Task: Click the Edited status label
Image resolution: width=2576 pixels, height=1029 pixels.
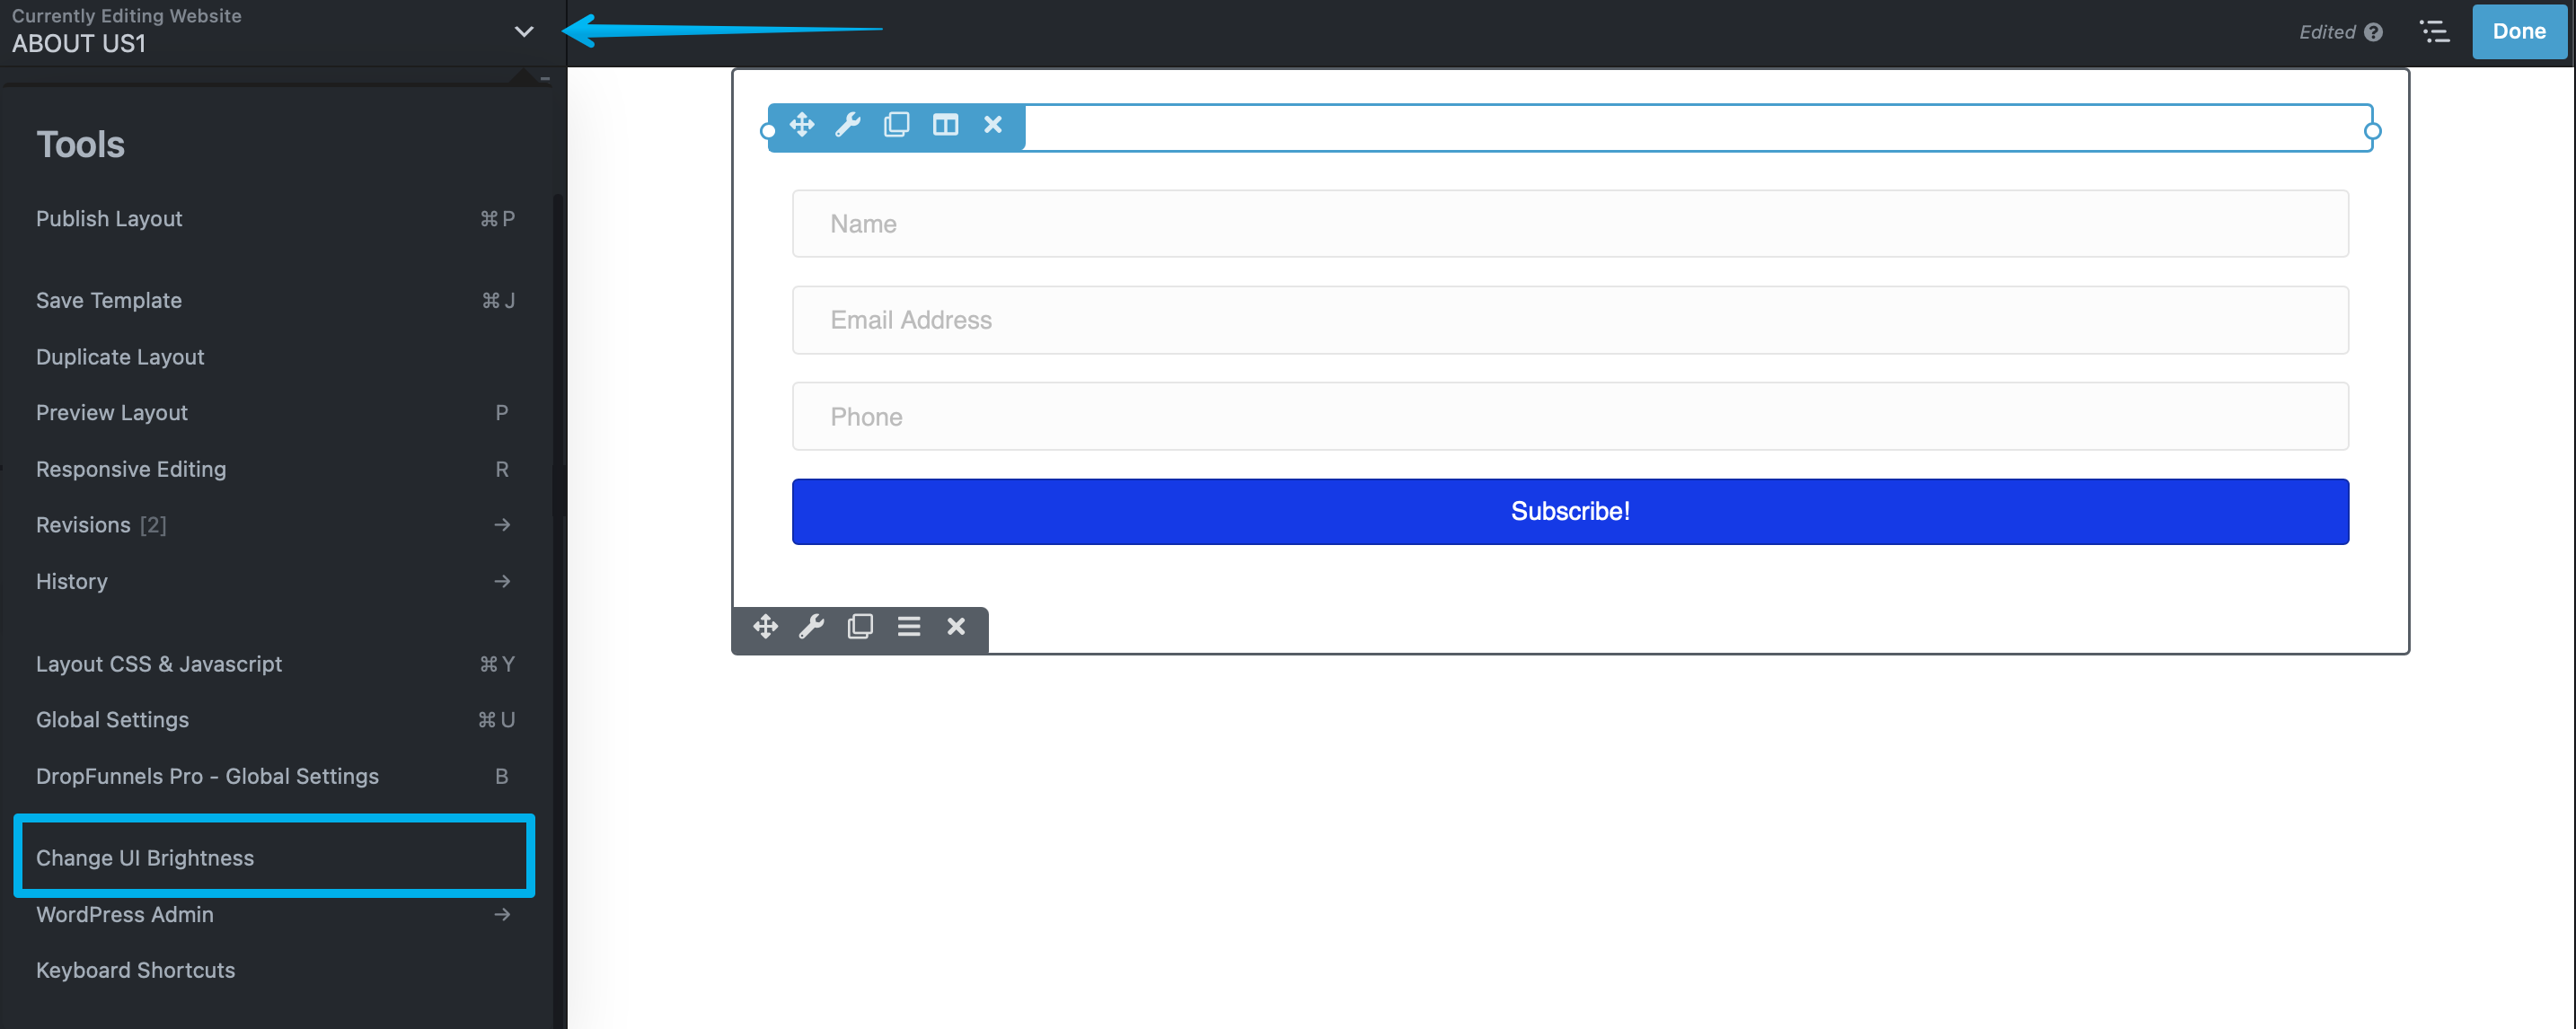Action: [2327, 32]
